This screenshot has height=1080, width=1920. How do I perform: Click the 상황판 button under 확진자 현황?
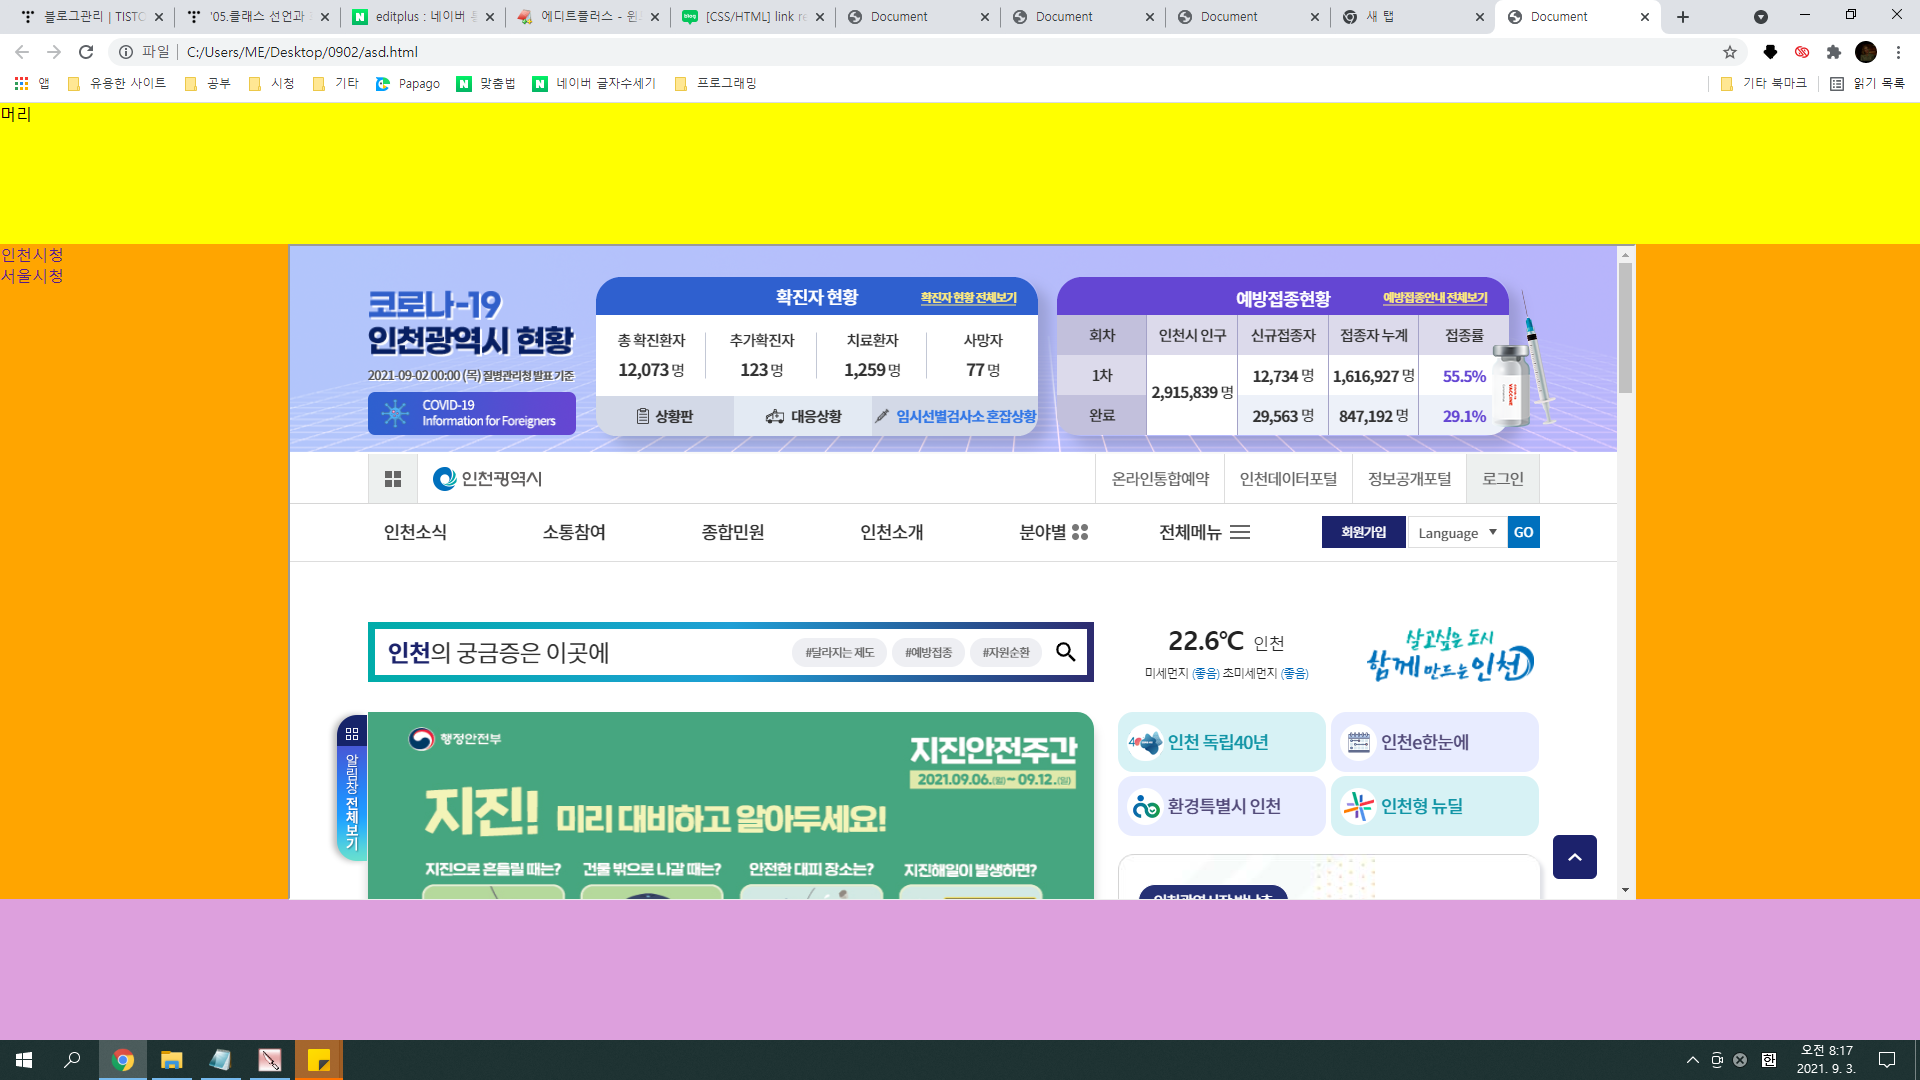click(665, 416)
